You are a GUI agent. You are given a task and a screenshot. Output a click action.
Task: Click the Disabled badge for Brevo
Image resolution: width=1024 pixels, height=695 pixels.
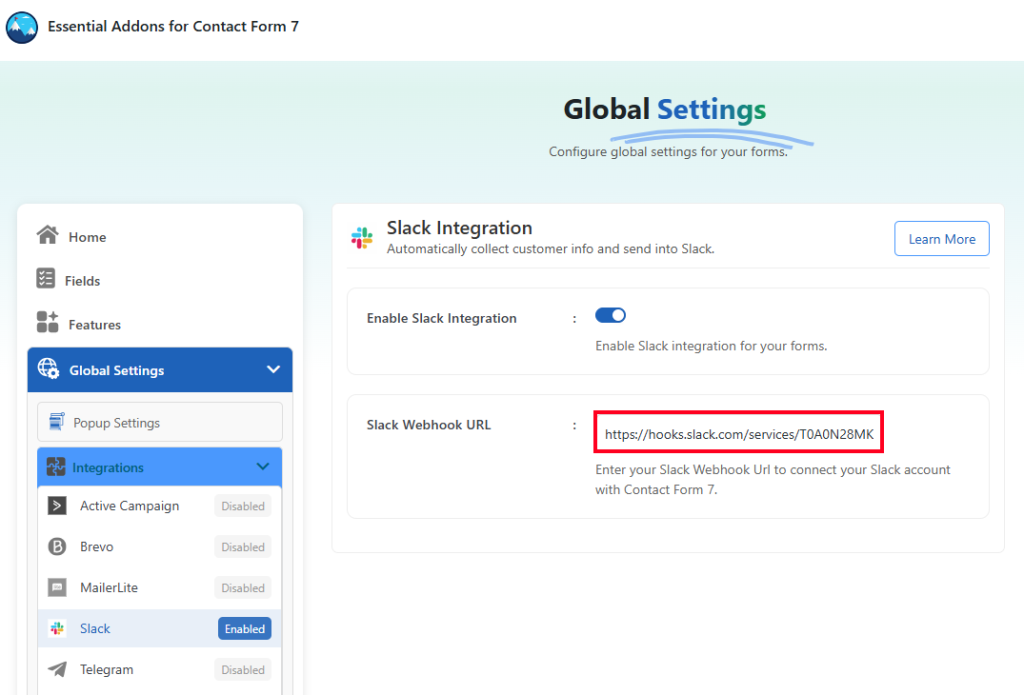coord(243,547)
